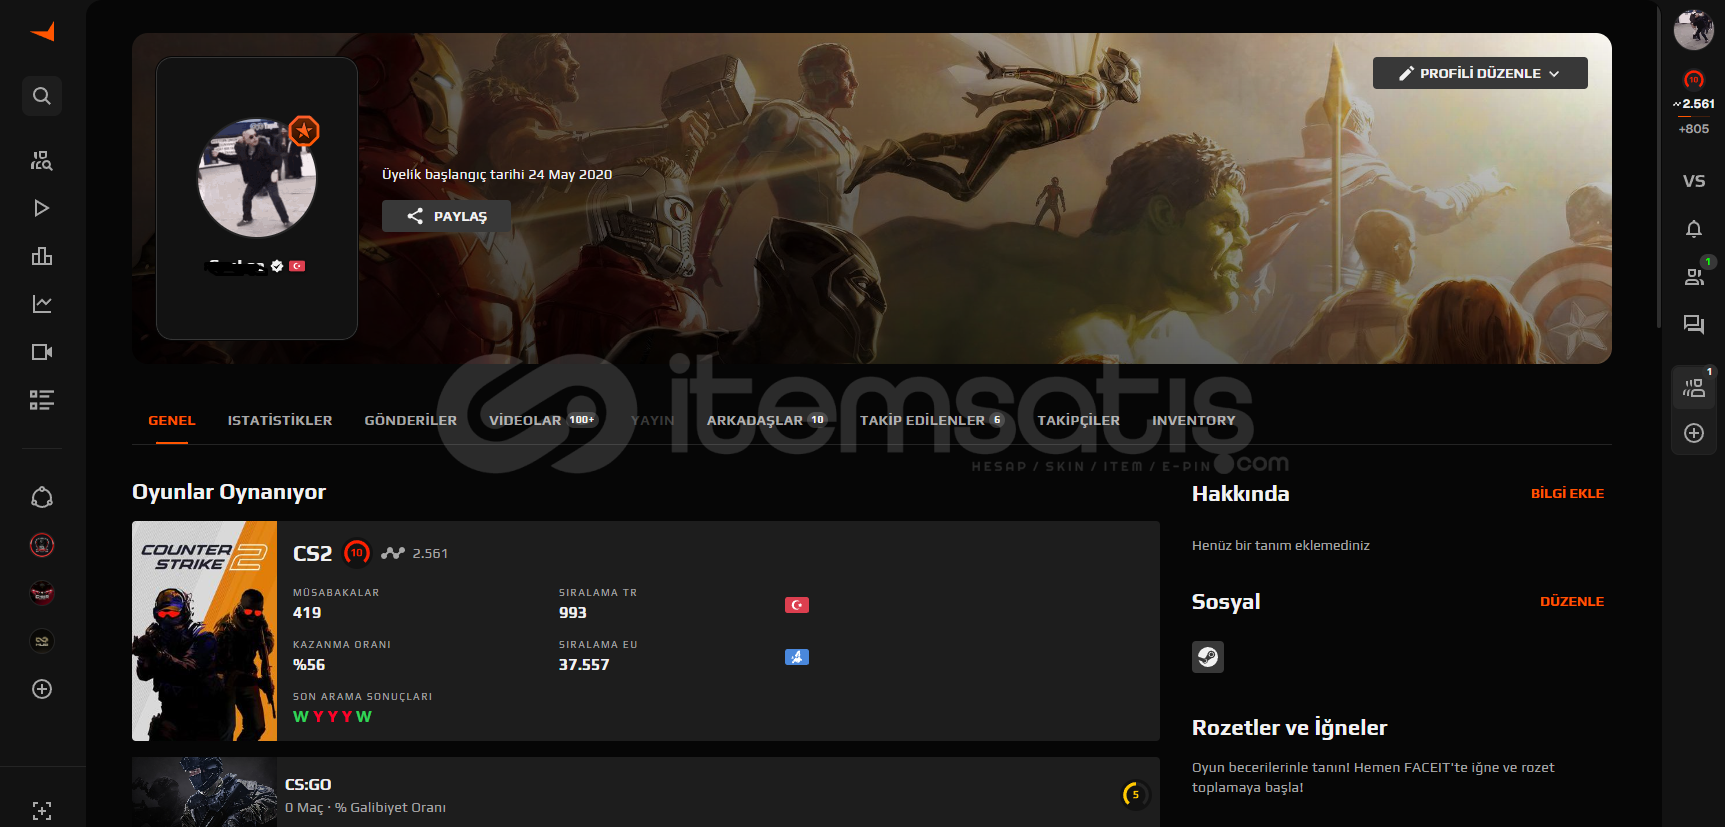Click the profile orange star badge

pos(304,131)
